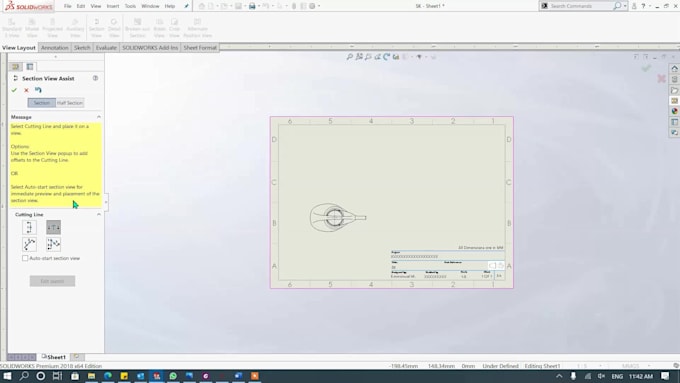
Task: Open the File menu
Action: 67,6
